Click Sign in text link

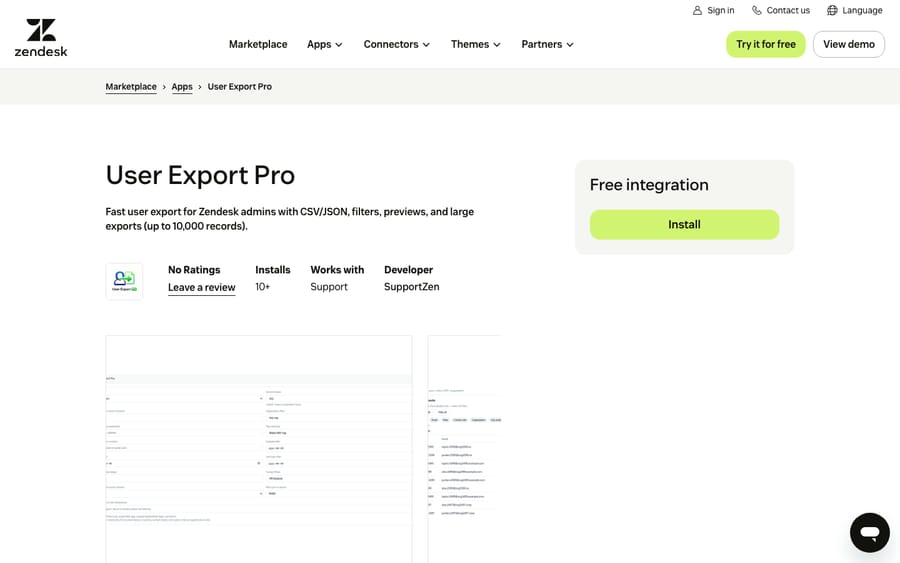tap(720, 10)
